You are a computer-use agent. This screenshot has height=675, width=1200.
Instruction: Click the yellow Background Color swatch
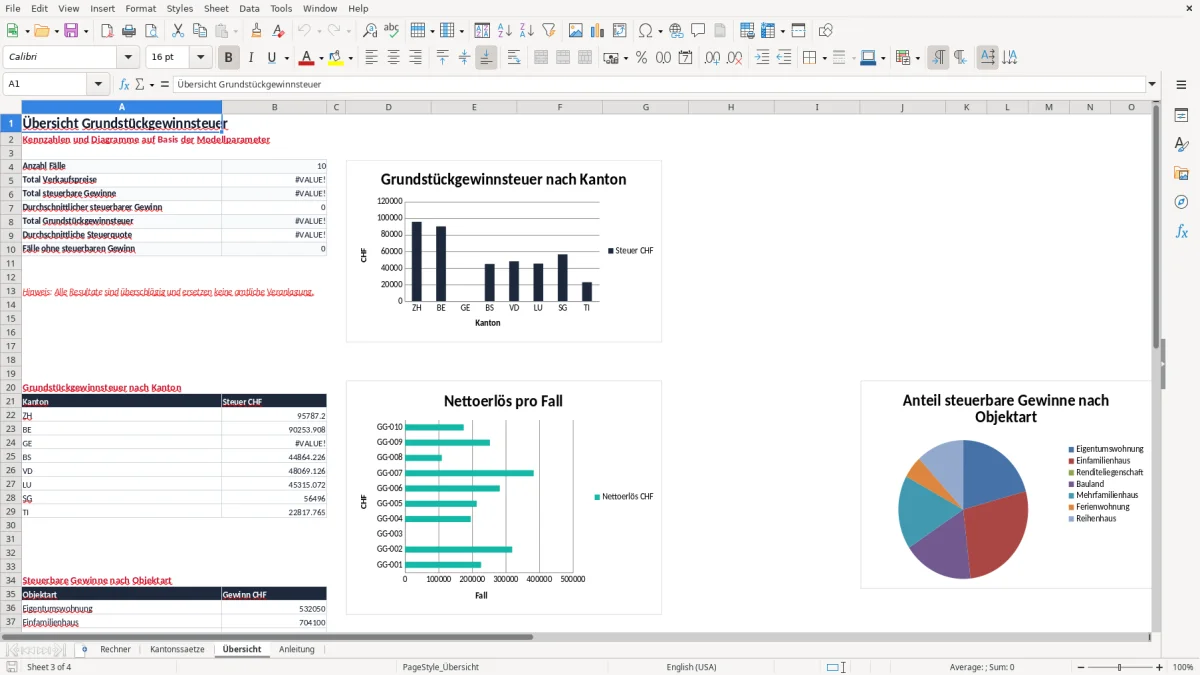point(336,58)
